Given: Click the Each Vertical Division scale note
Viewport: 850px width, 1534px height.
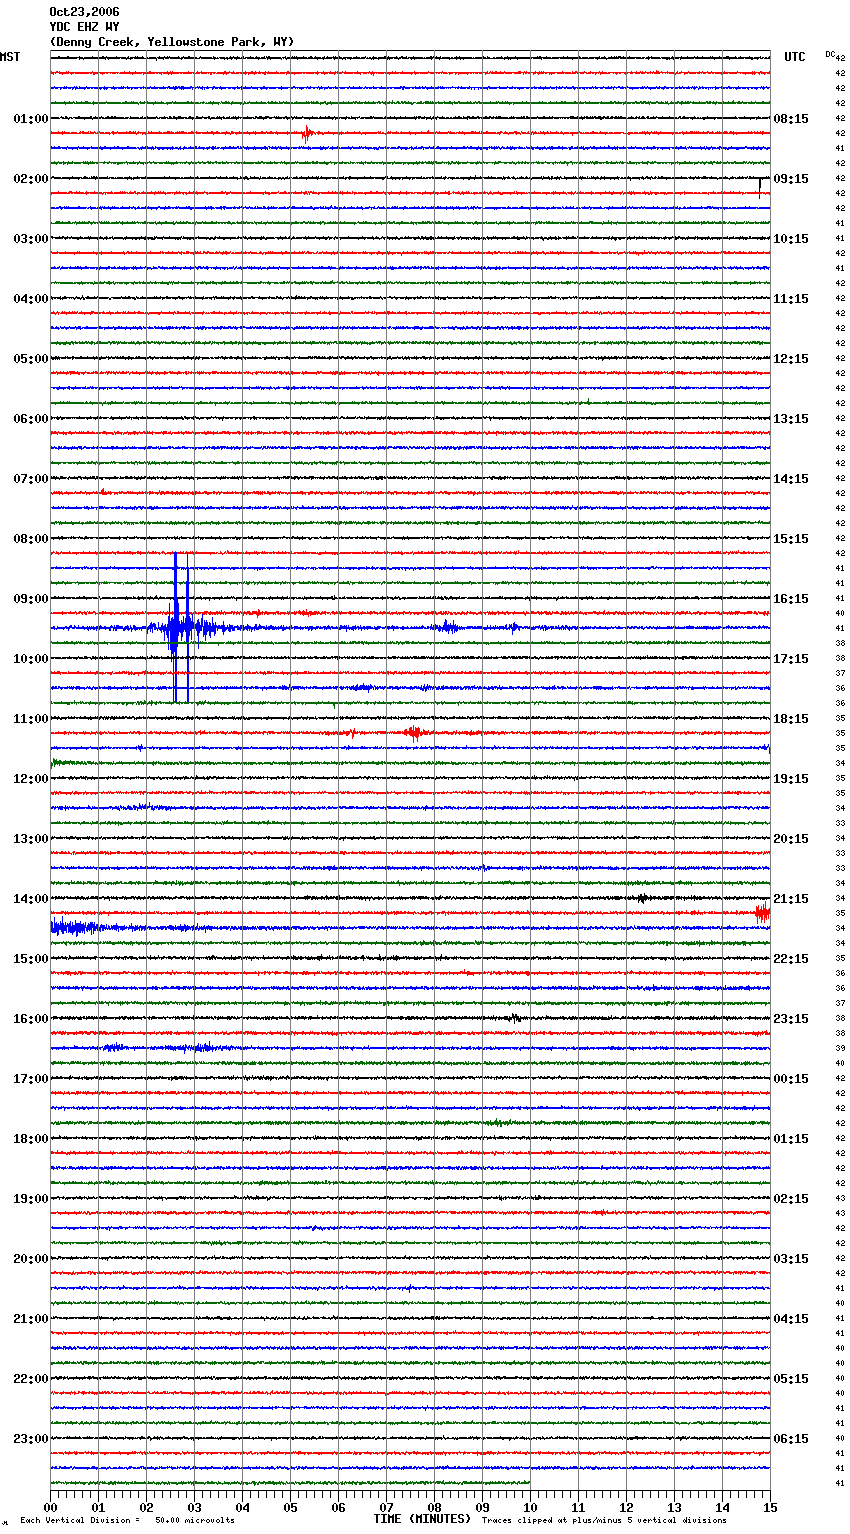Looking at the screenshot, I should click(x=127, y=1521).
